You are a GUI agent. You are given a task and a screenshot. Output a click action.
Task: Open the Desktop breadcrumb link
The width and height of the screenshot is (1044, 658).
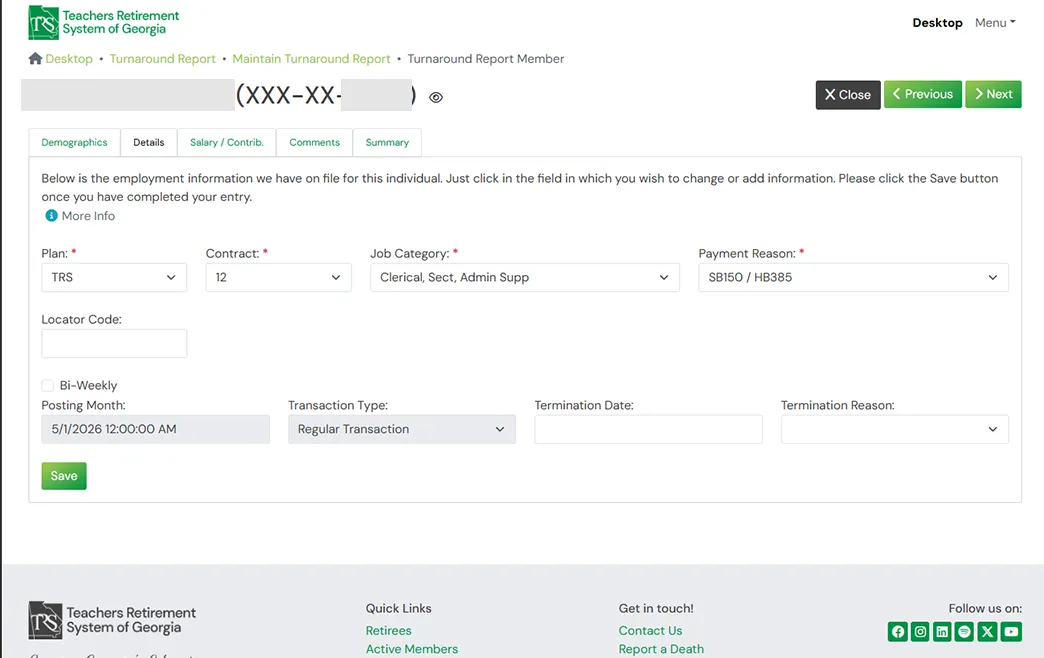[69, 59]
